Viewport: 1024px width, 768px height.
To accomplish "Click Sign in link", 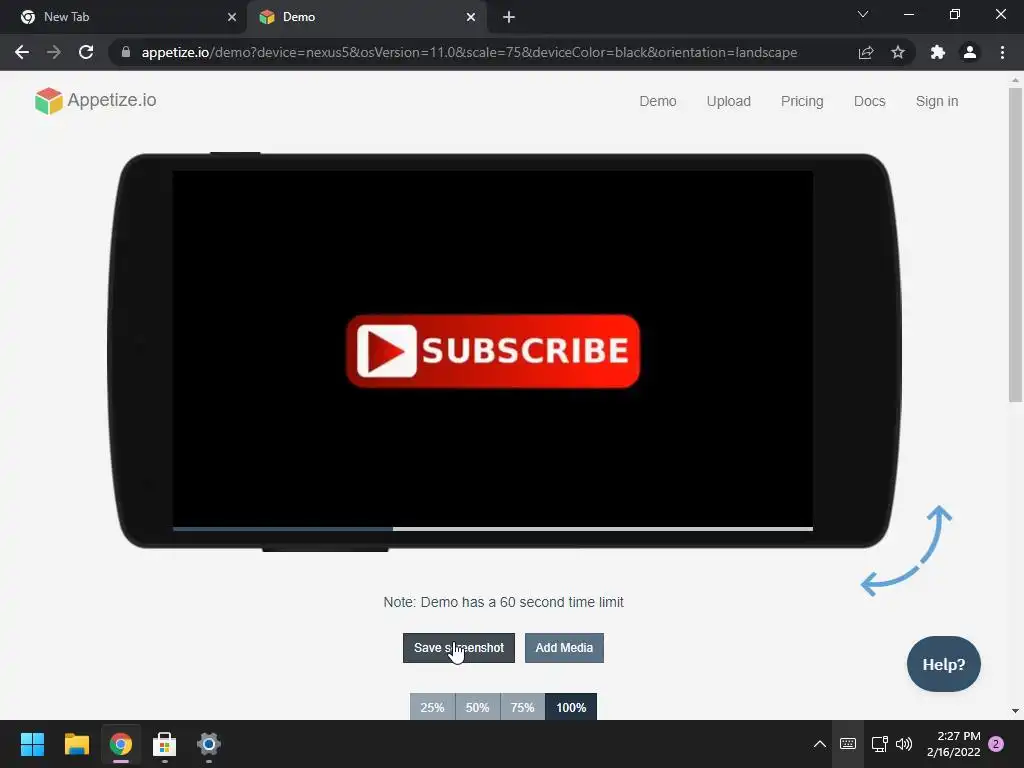I will tap(937, 101).
